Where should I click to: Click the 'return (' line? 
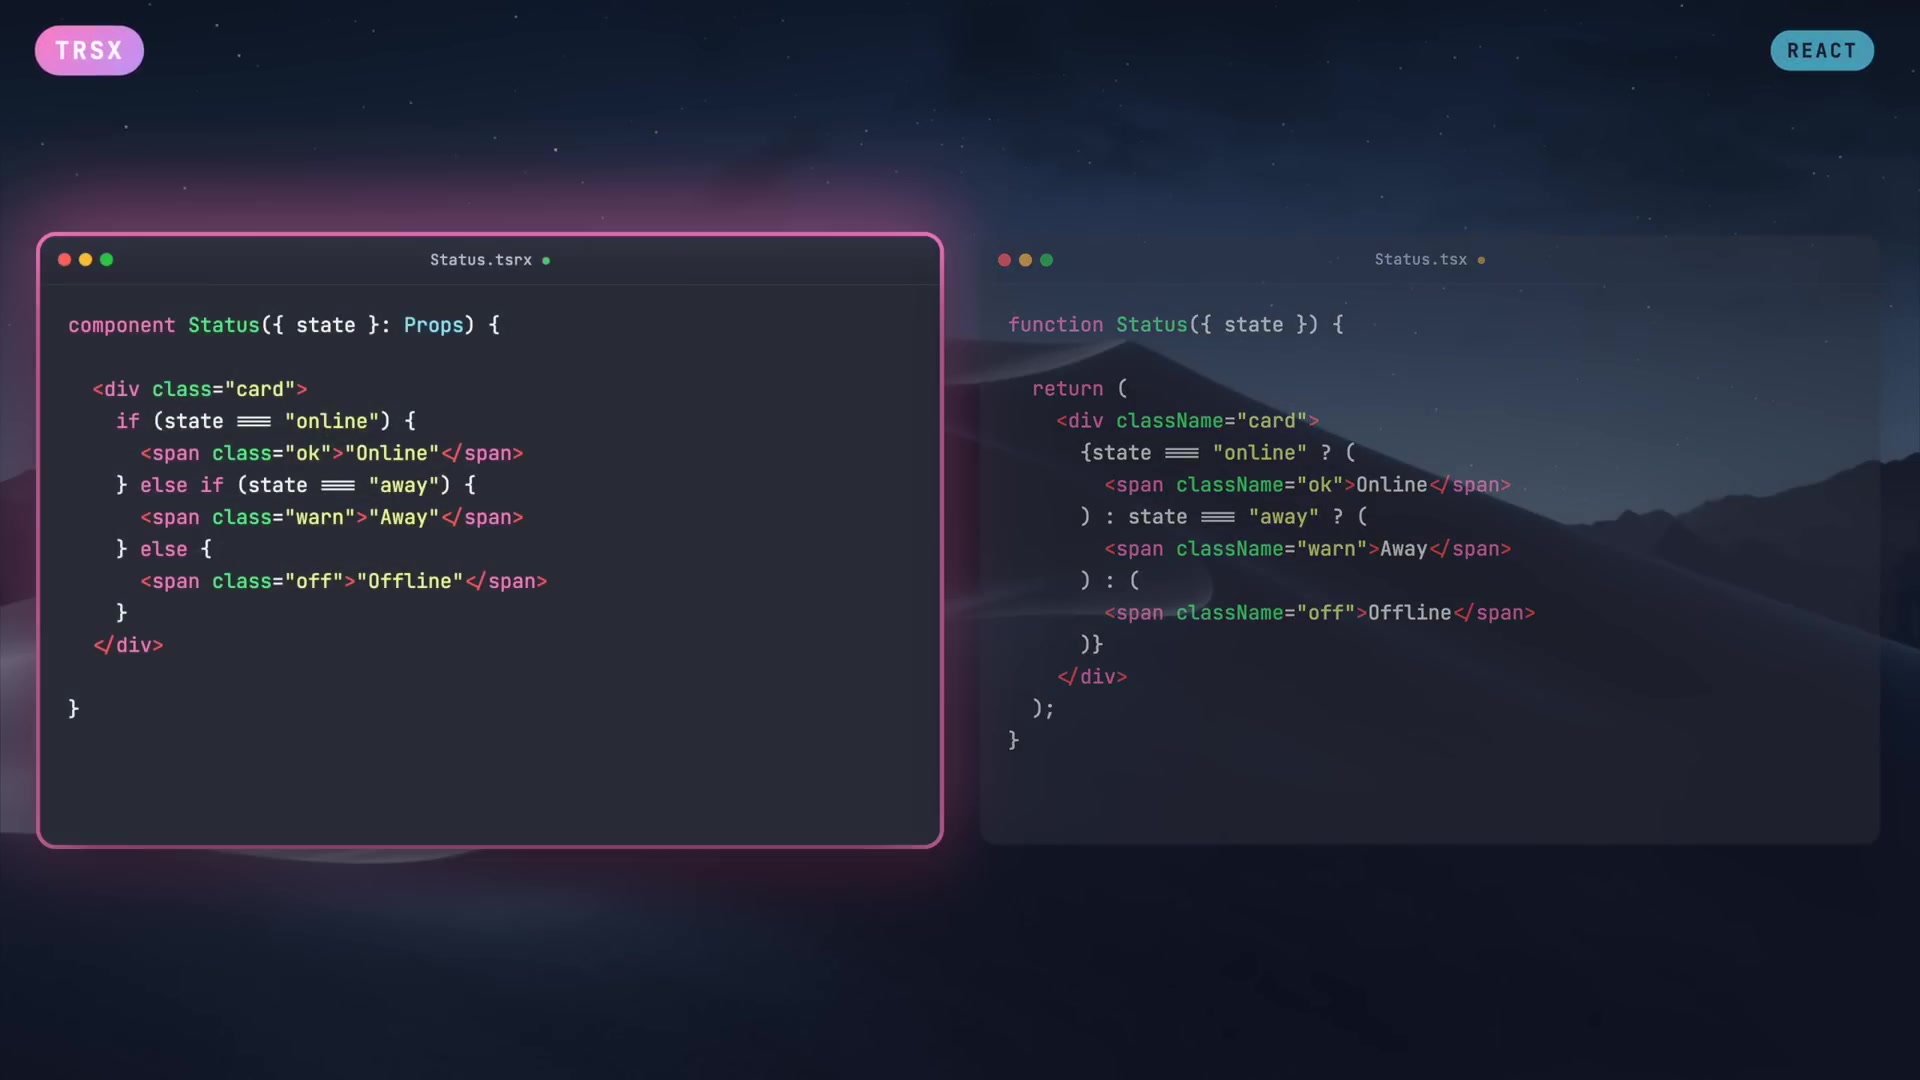(x=1080, y=389)
